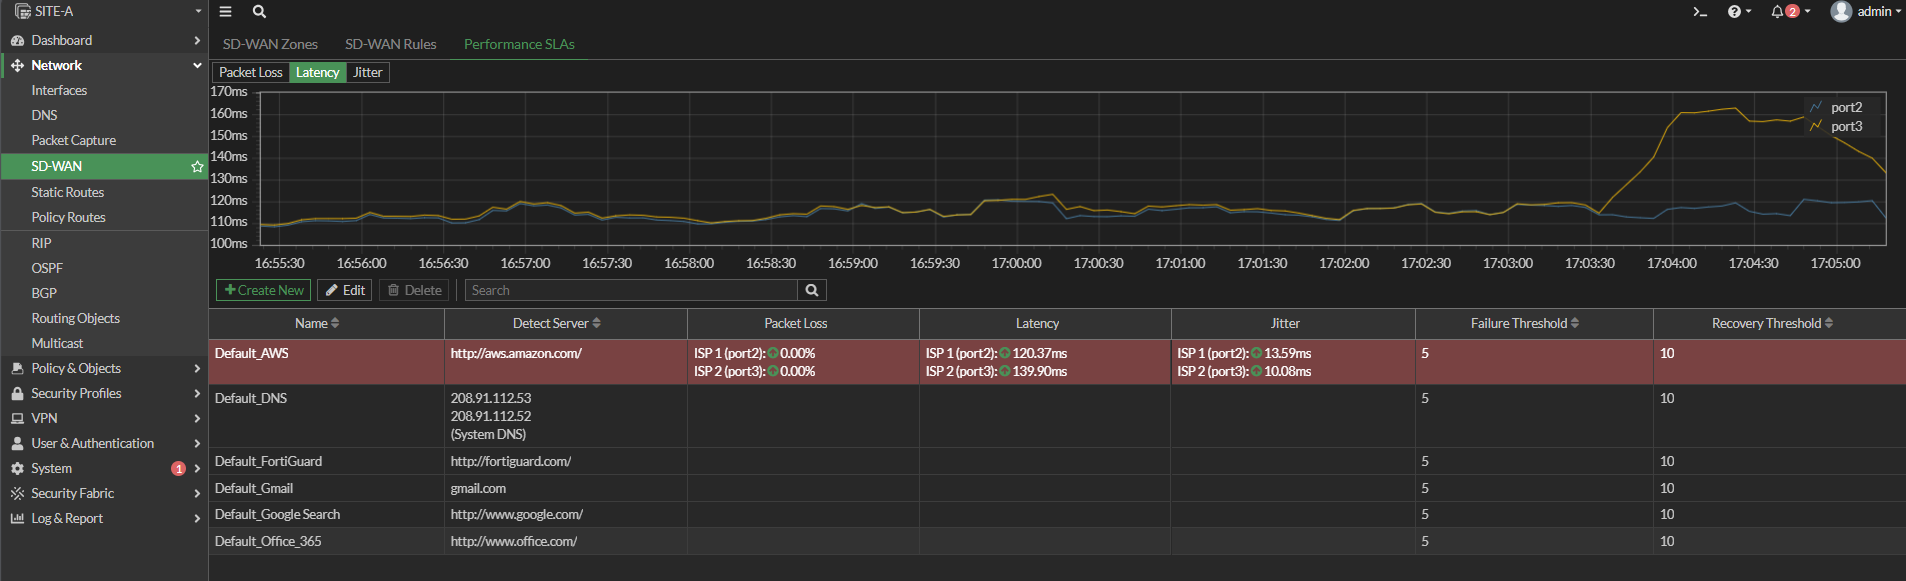Viewport: 1906px width, 581px height.
Task: Open the SD-WAN Zones tab
Action: 270,44
